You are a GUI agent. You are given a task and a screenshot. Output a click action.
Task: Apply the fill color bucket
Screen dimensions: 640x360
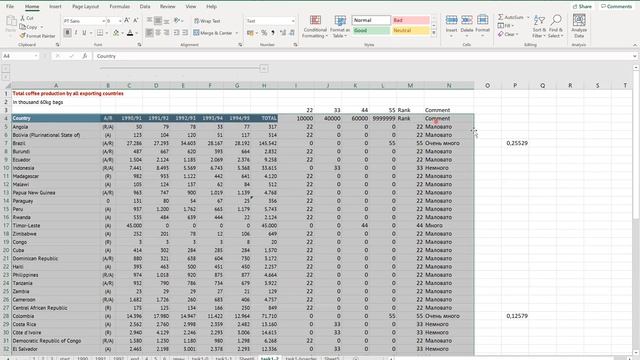click(x=116, y=33)
